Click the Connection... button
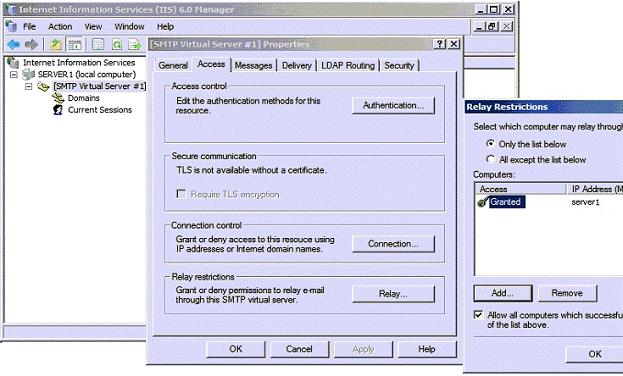623x376 pixels. (393, 244)
